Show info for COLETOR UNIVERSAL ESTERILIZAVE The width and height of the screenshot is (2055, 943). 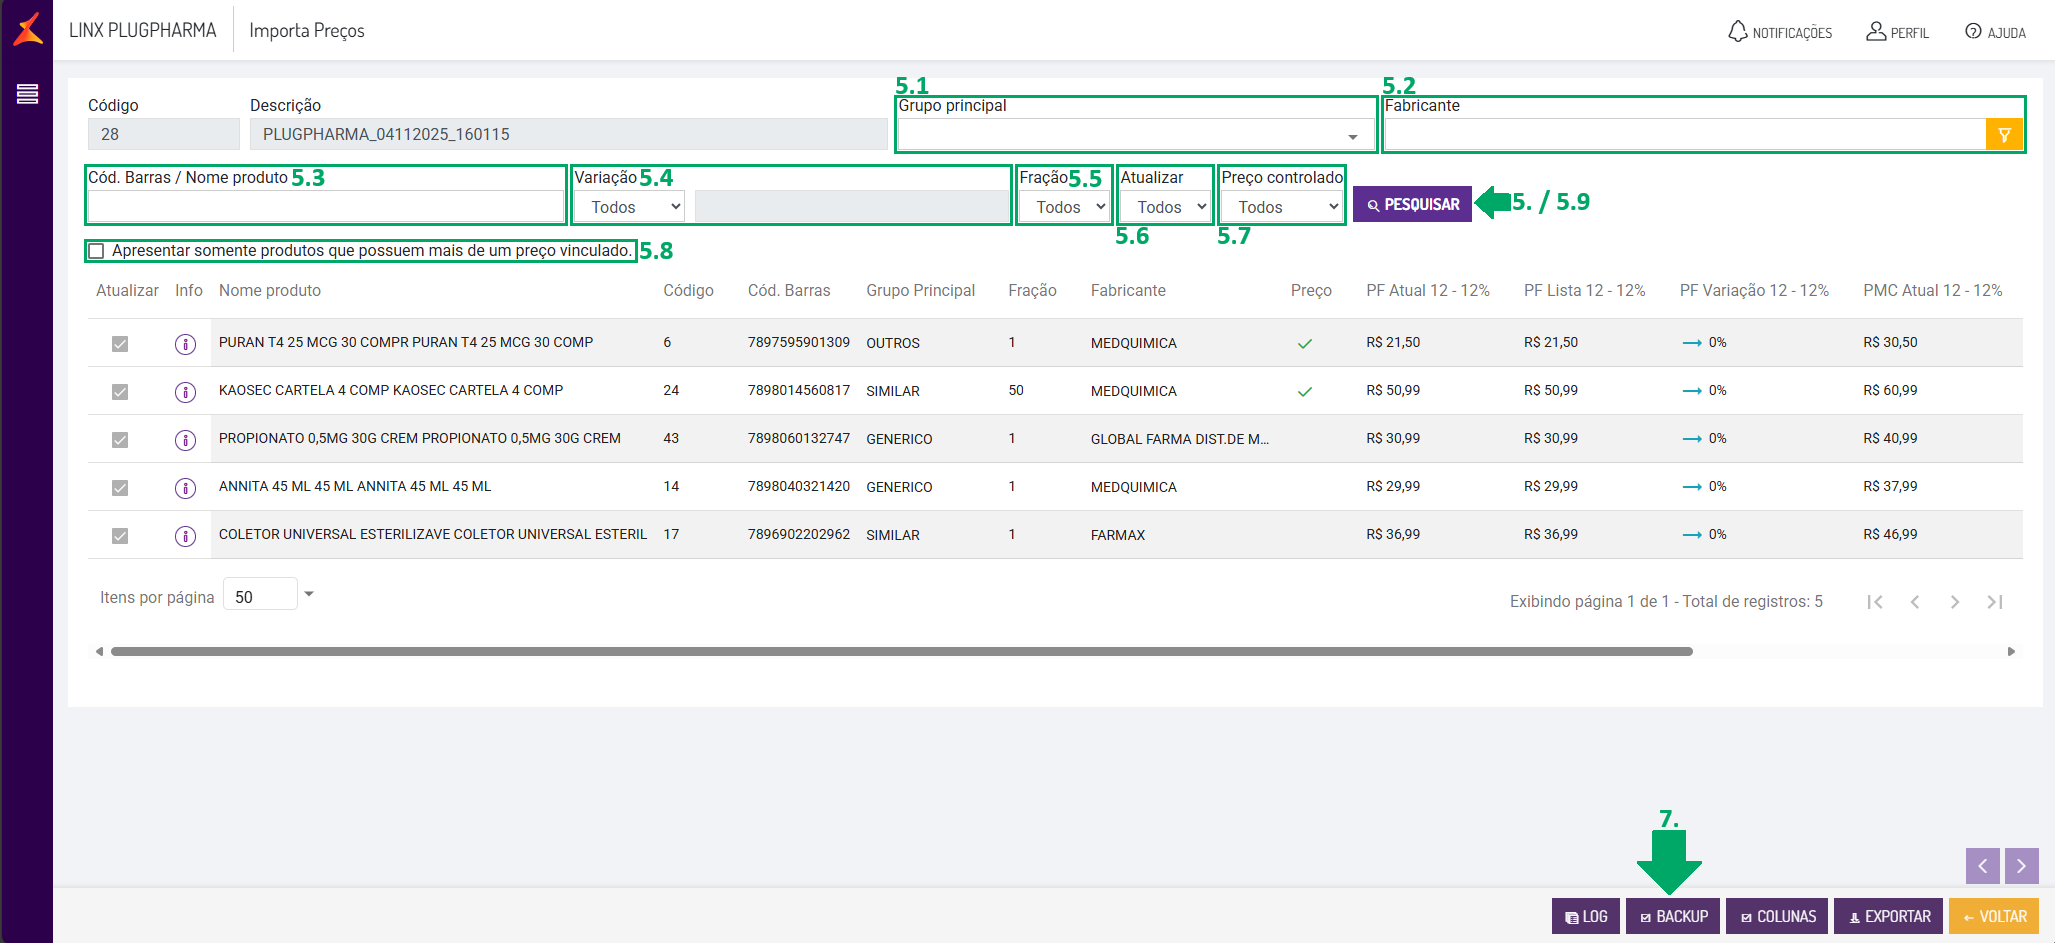[x=185, y=536]
